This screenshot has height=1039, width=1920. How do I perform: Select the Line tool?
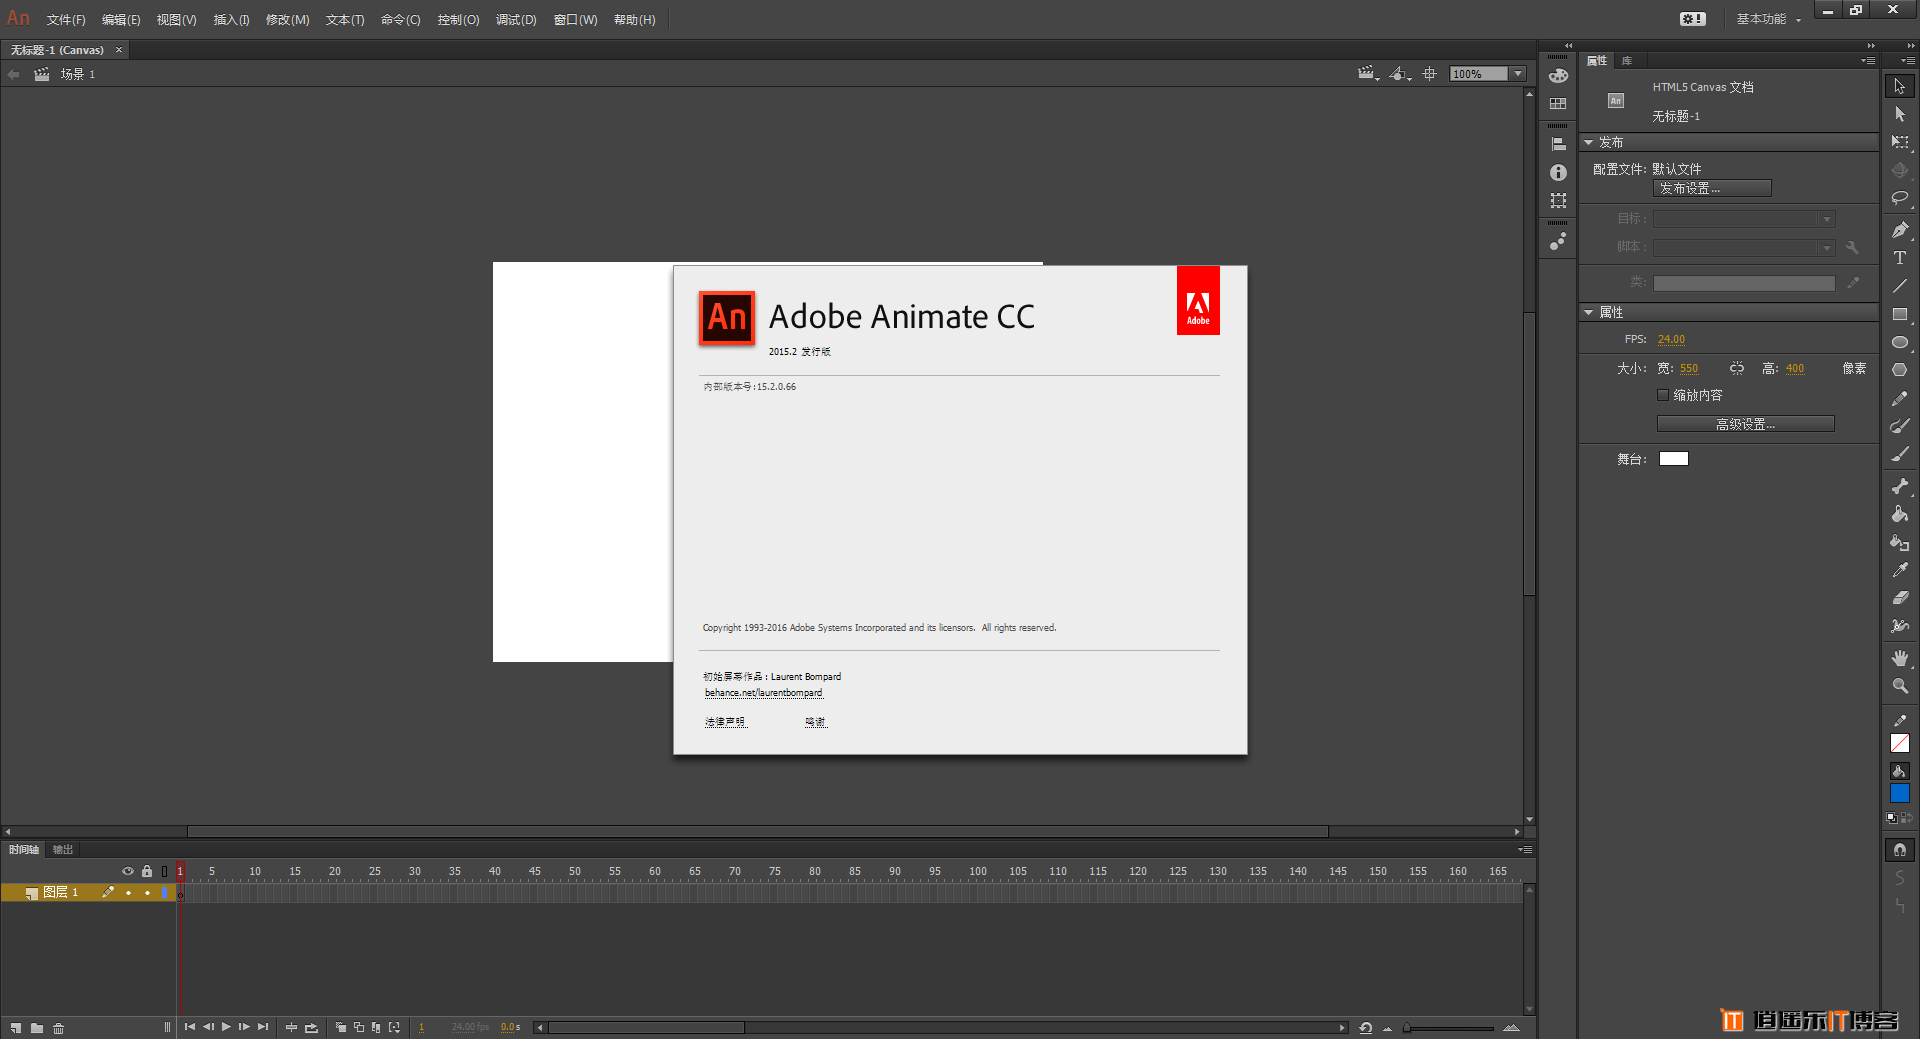click(x=1900, y=285)
